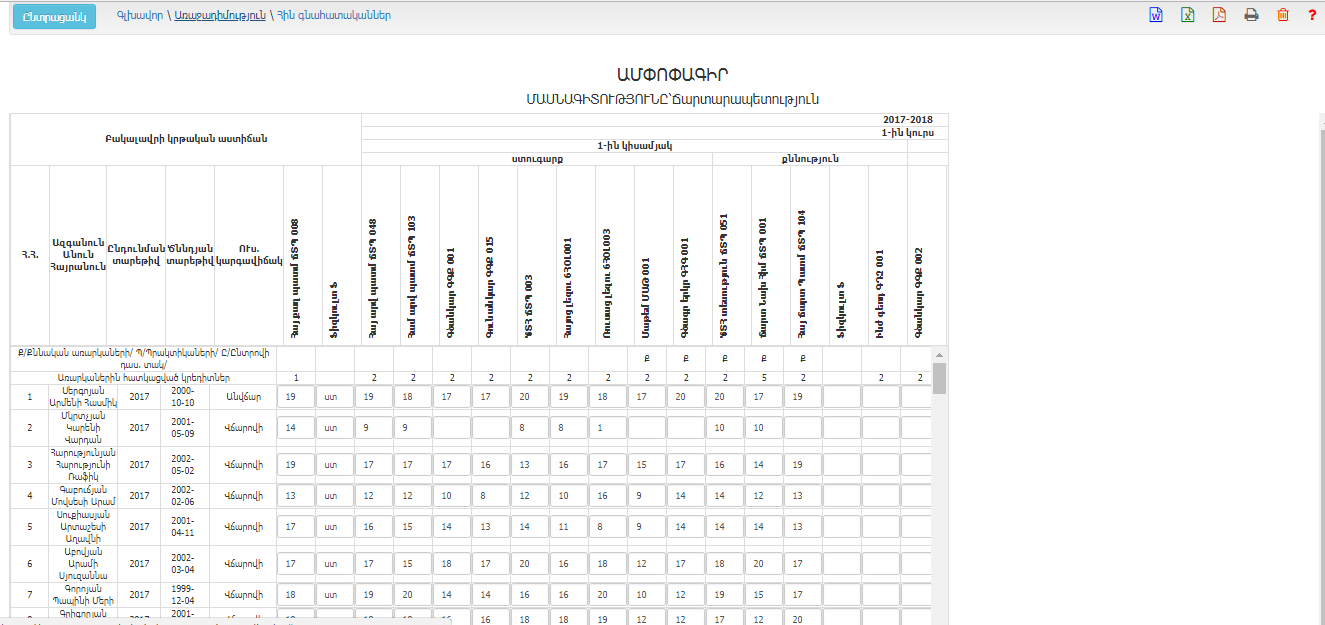Export the report to Excel
1325x625 pixels.
pos(1188,15)
